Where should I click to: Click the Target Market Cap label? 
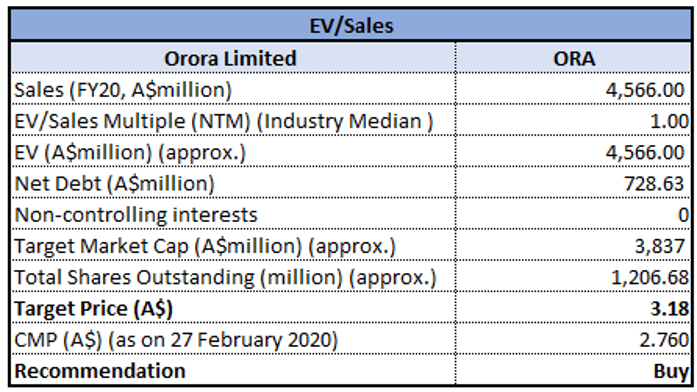coord(205,246)
